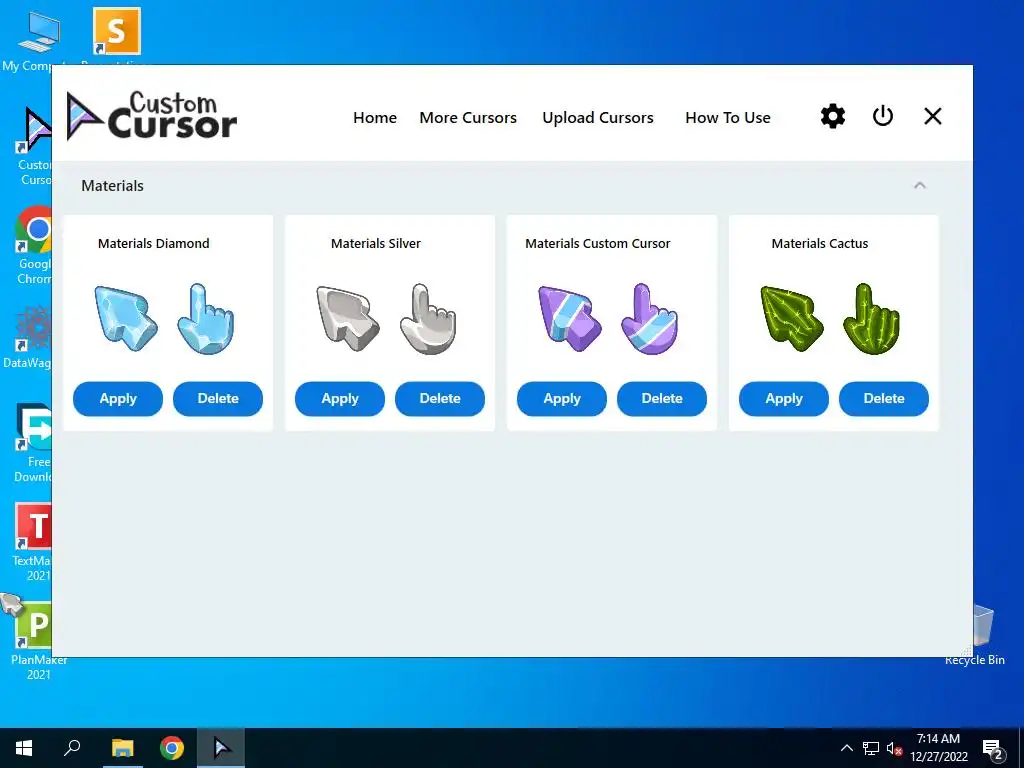
Task: Delete the Materials Custom Cursor pack
Action: point(662,398)
